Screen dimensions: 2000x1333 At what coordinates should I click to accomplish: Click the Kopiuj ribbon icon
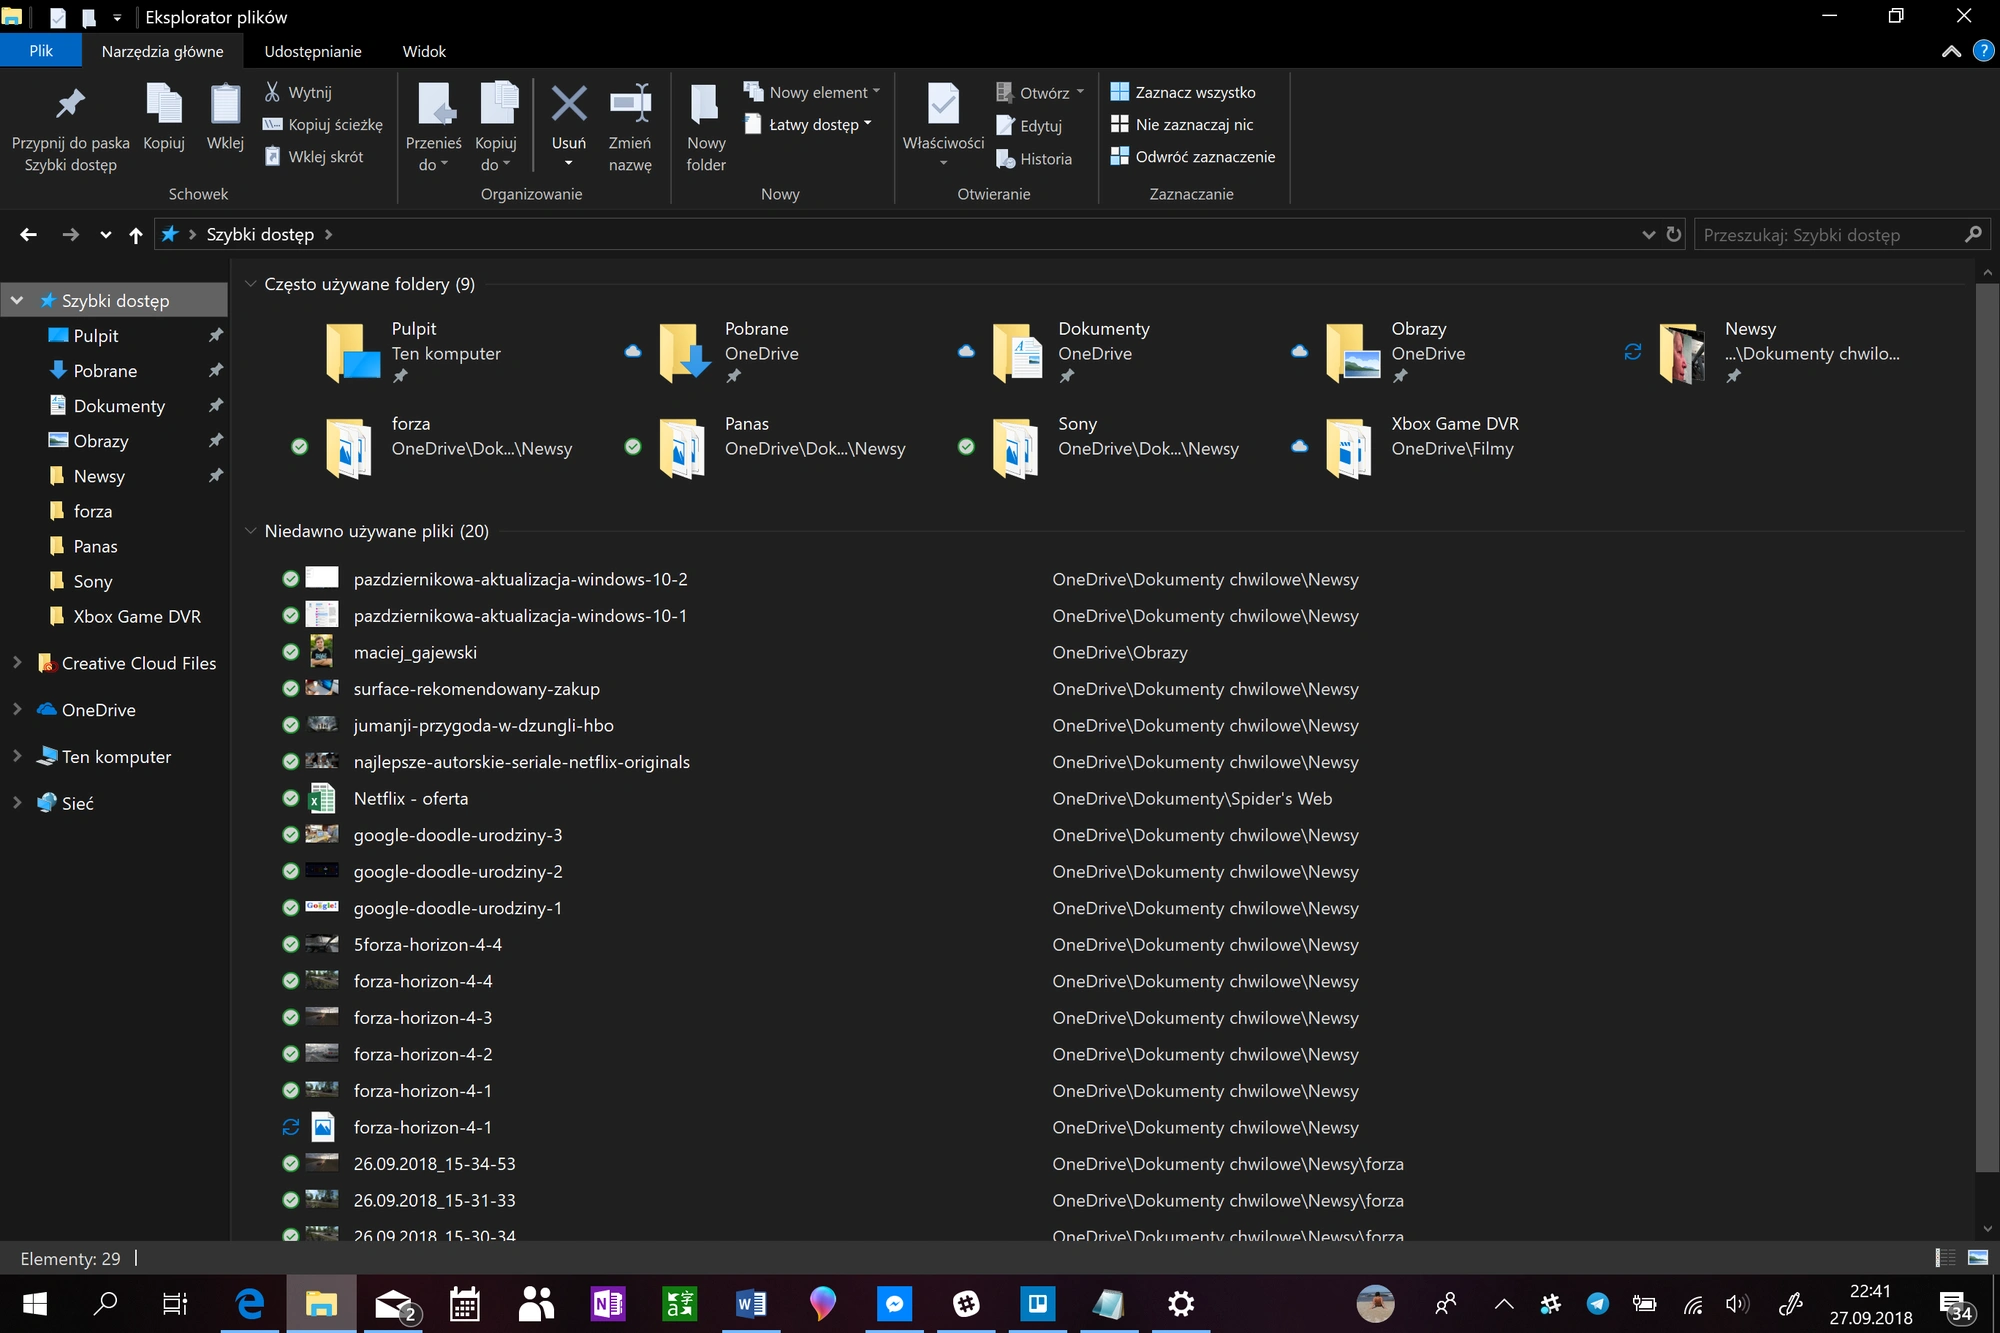[164, 104]
